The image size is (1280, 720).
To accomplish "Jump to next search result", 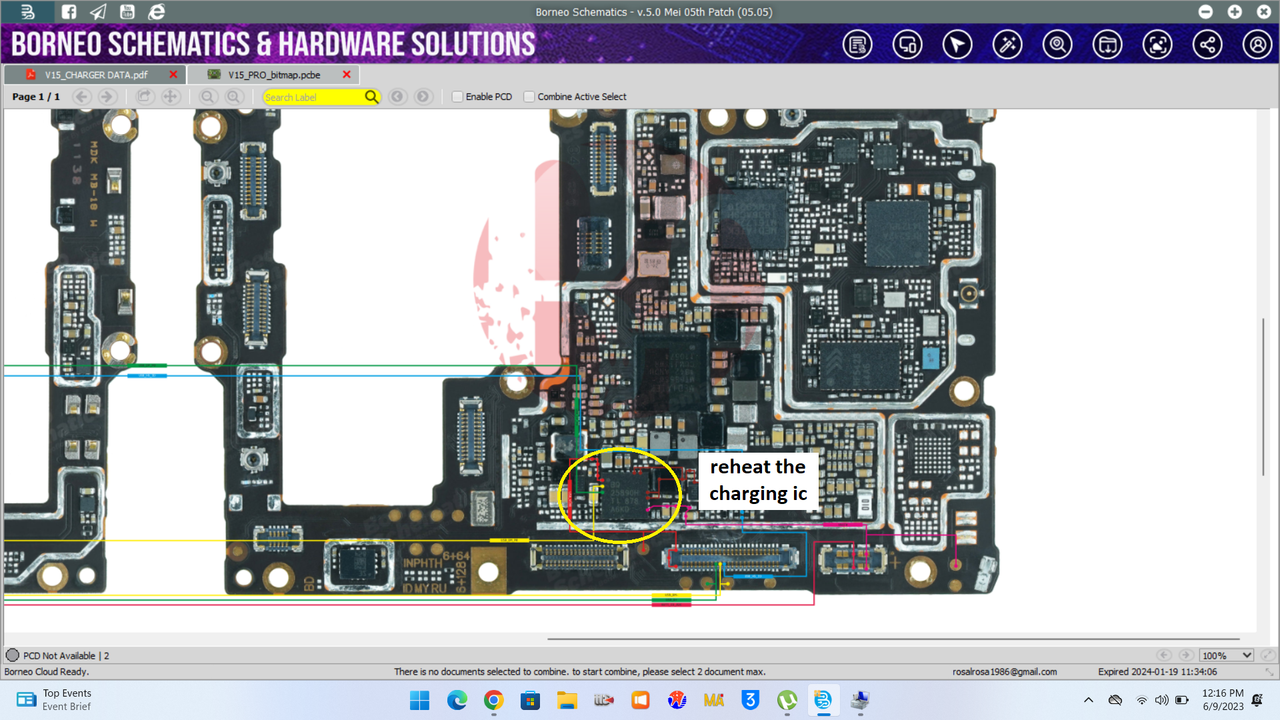I will (424, 97).
